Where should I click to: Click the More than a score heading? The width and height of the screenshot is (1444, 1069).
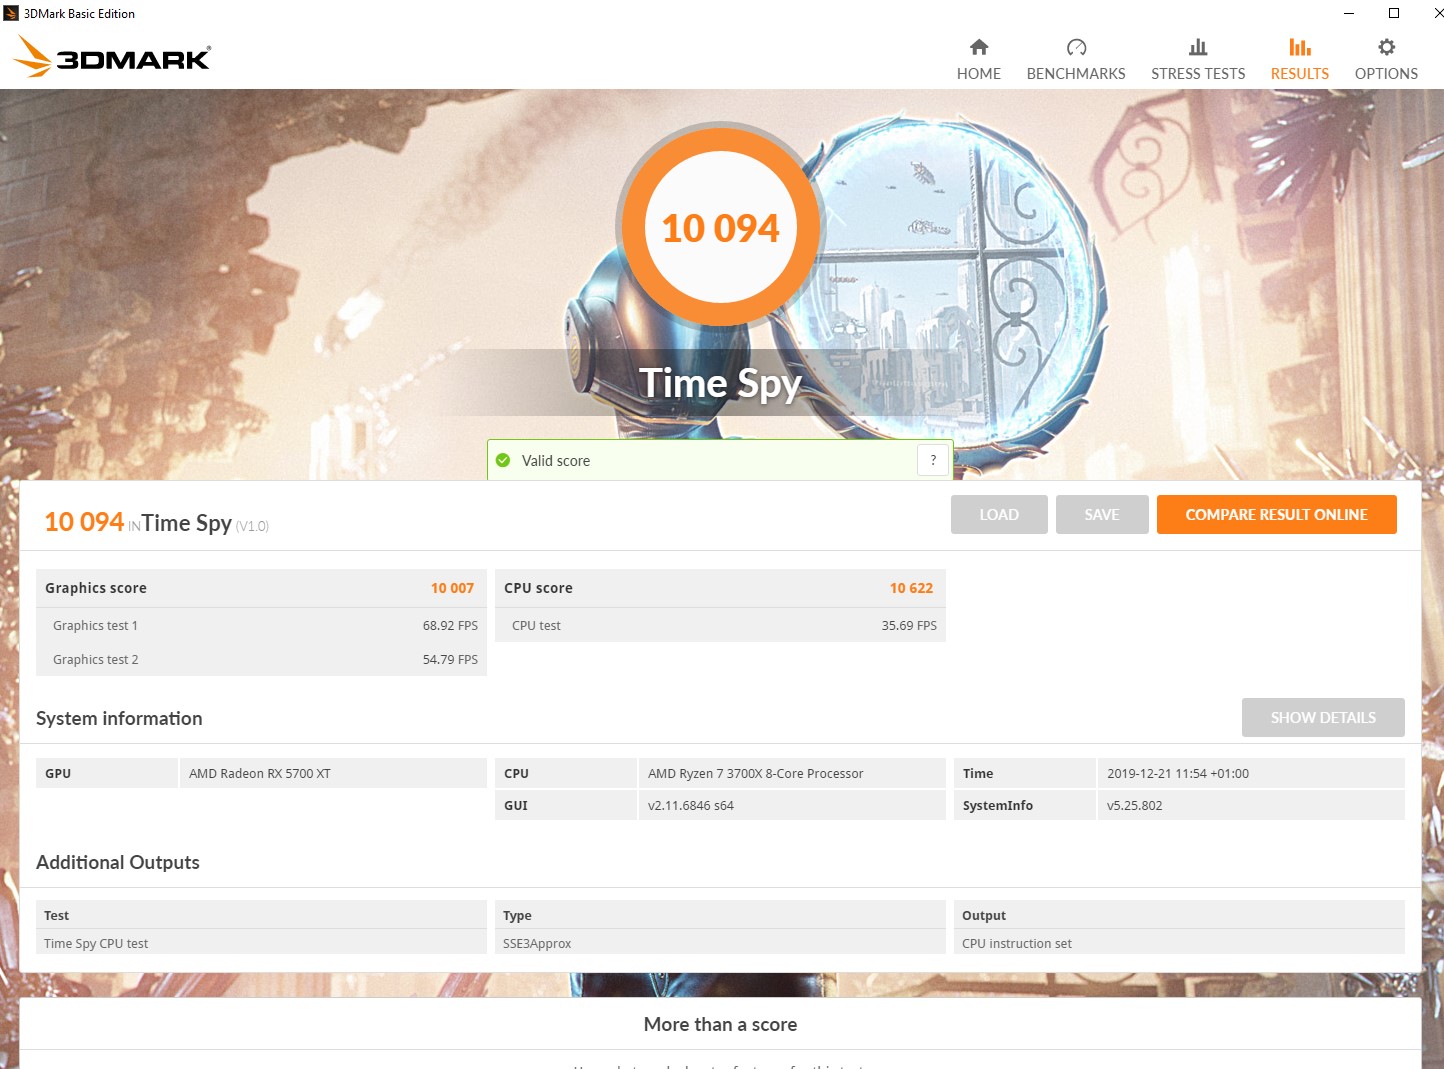click(720, 1024)
